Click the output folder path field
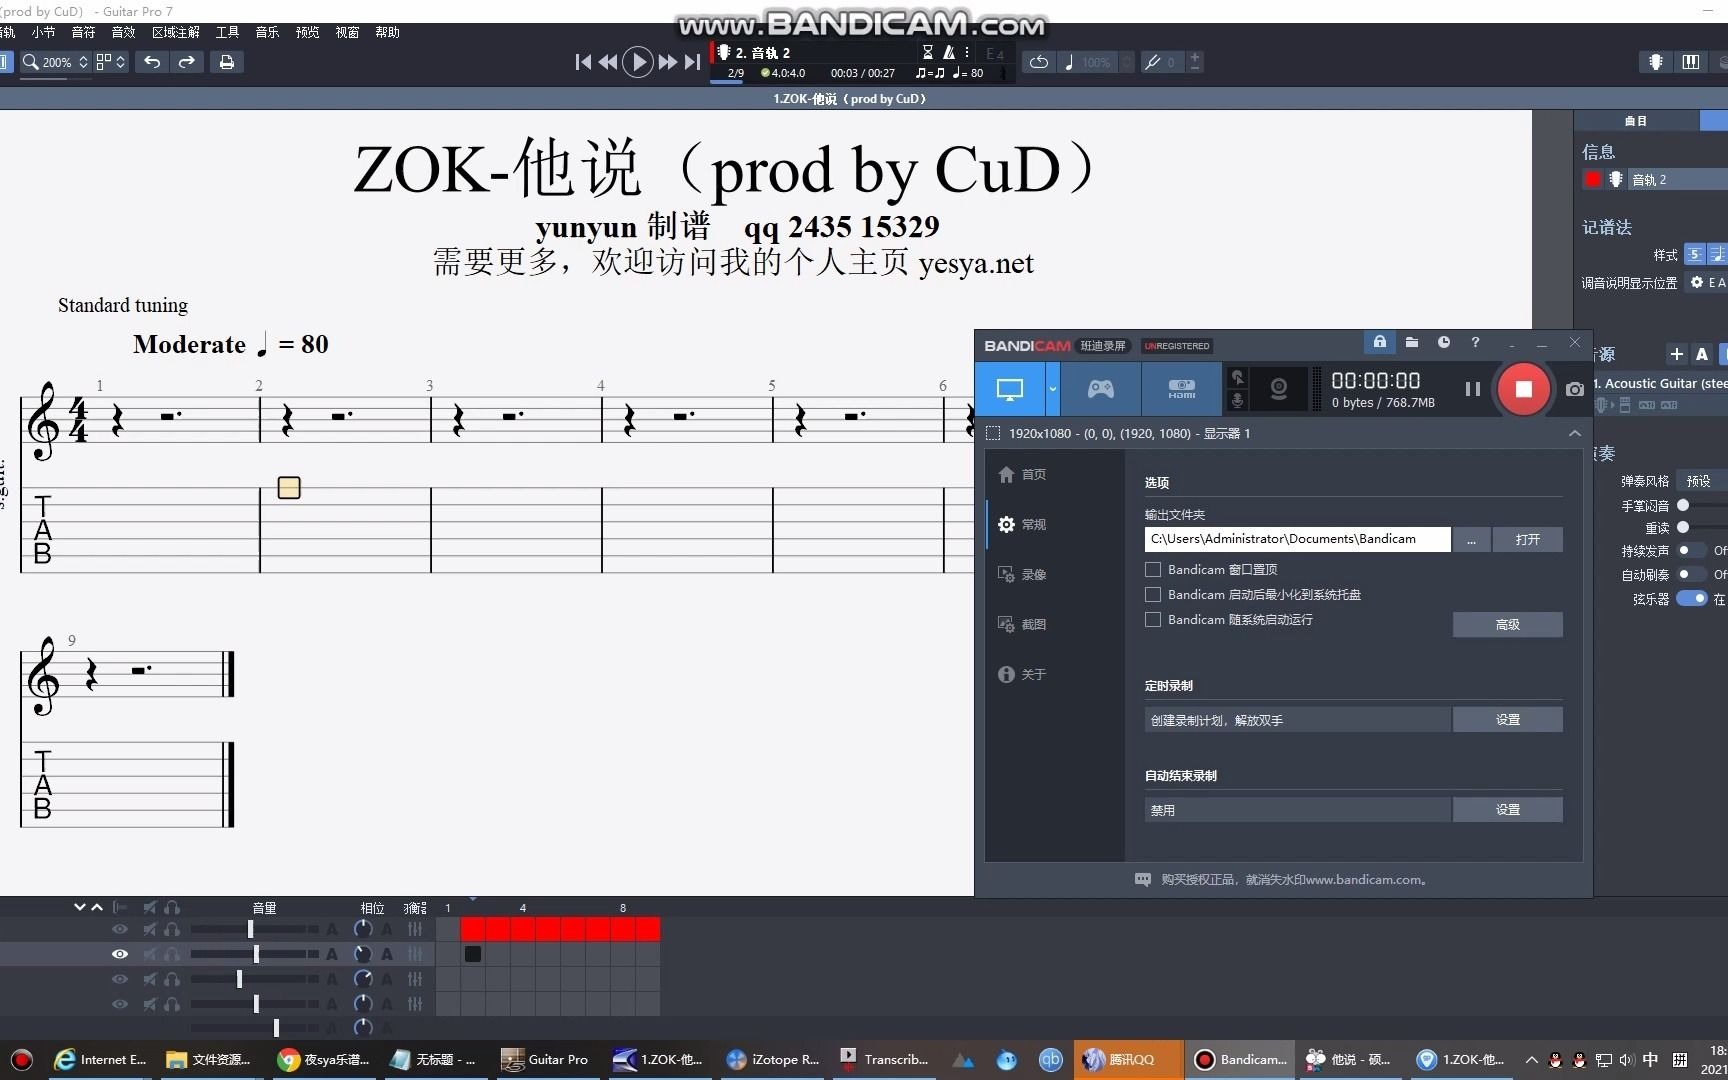Viewport: 1728px width, 1080px height. pyautogui.click(x=1297, y=539)
